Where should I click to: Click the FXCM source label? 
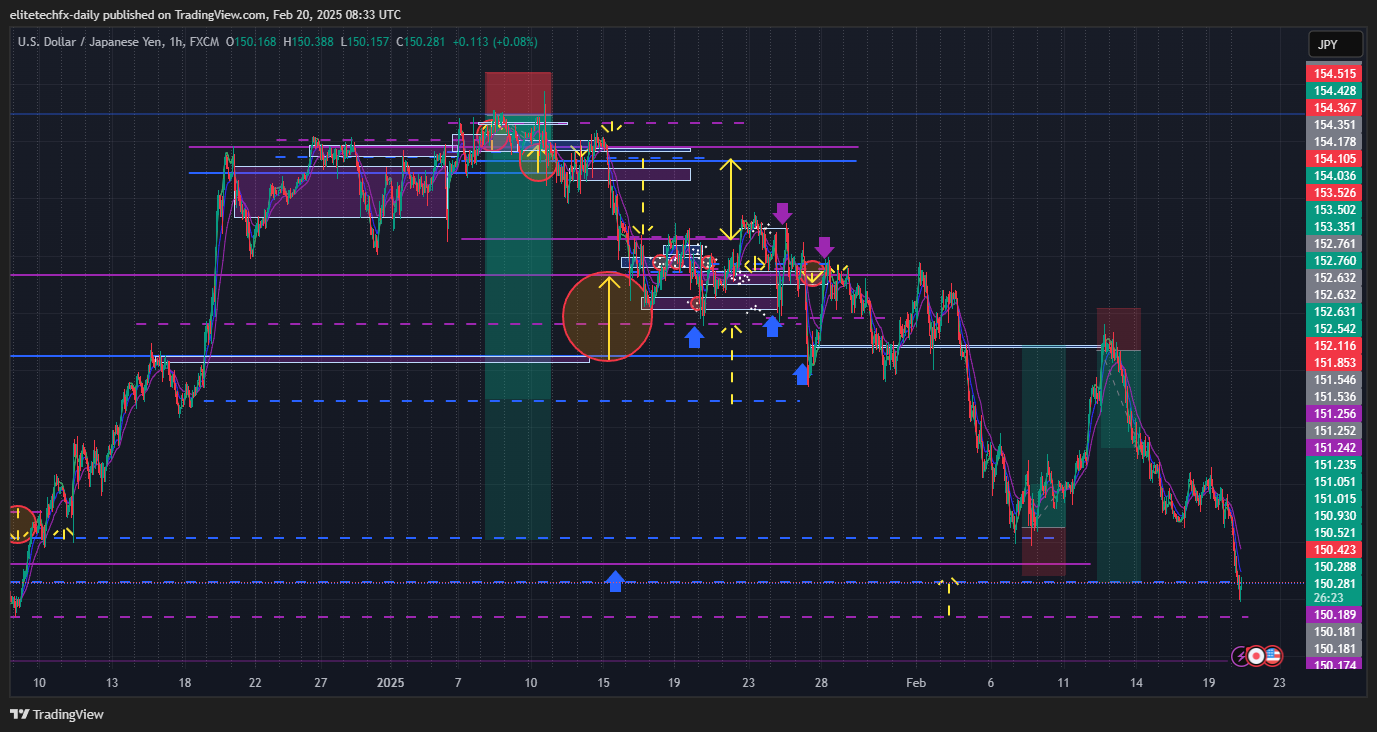(205, 42)
